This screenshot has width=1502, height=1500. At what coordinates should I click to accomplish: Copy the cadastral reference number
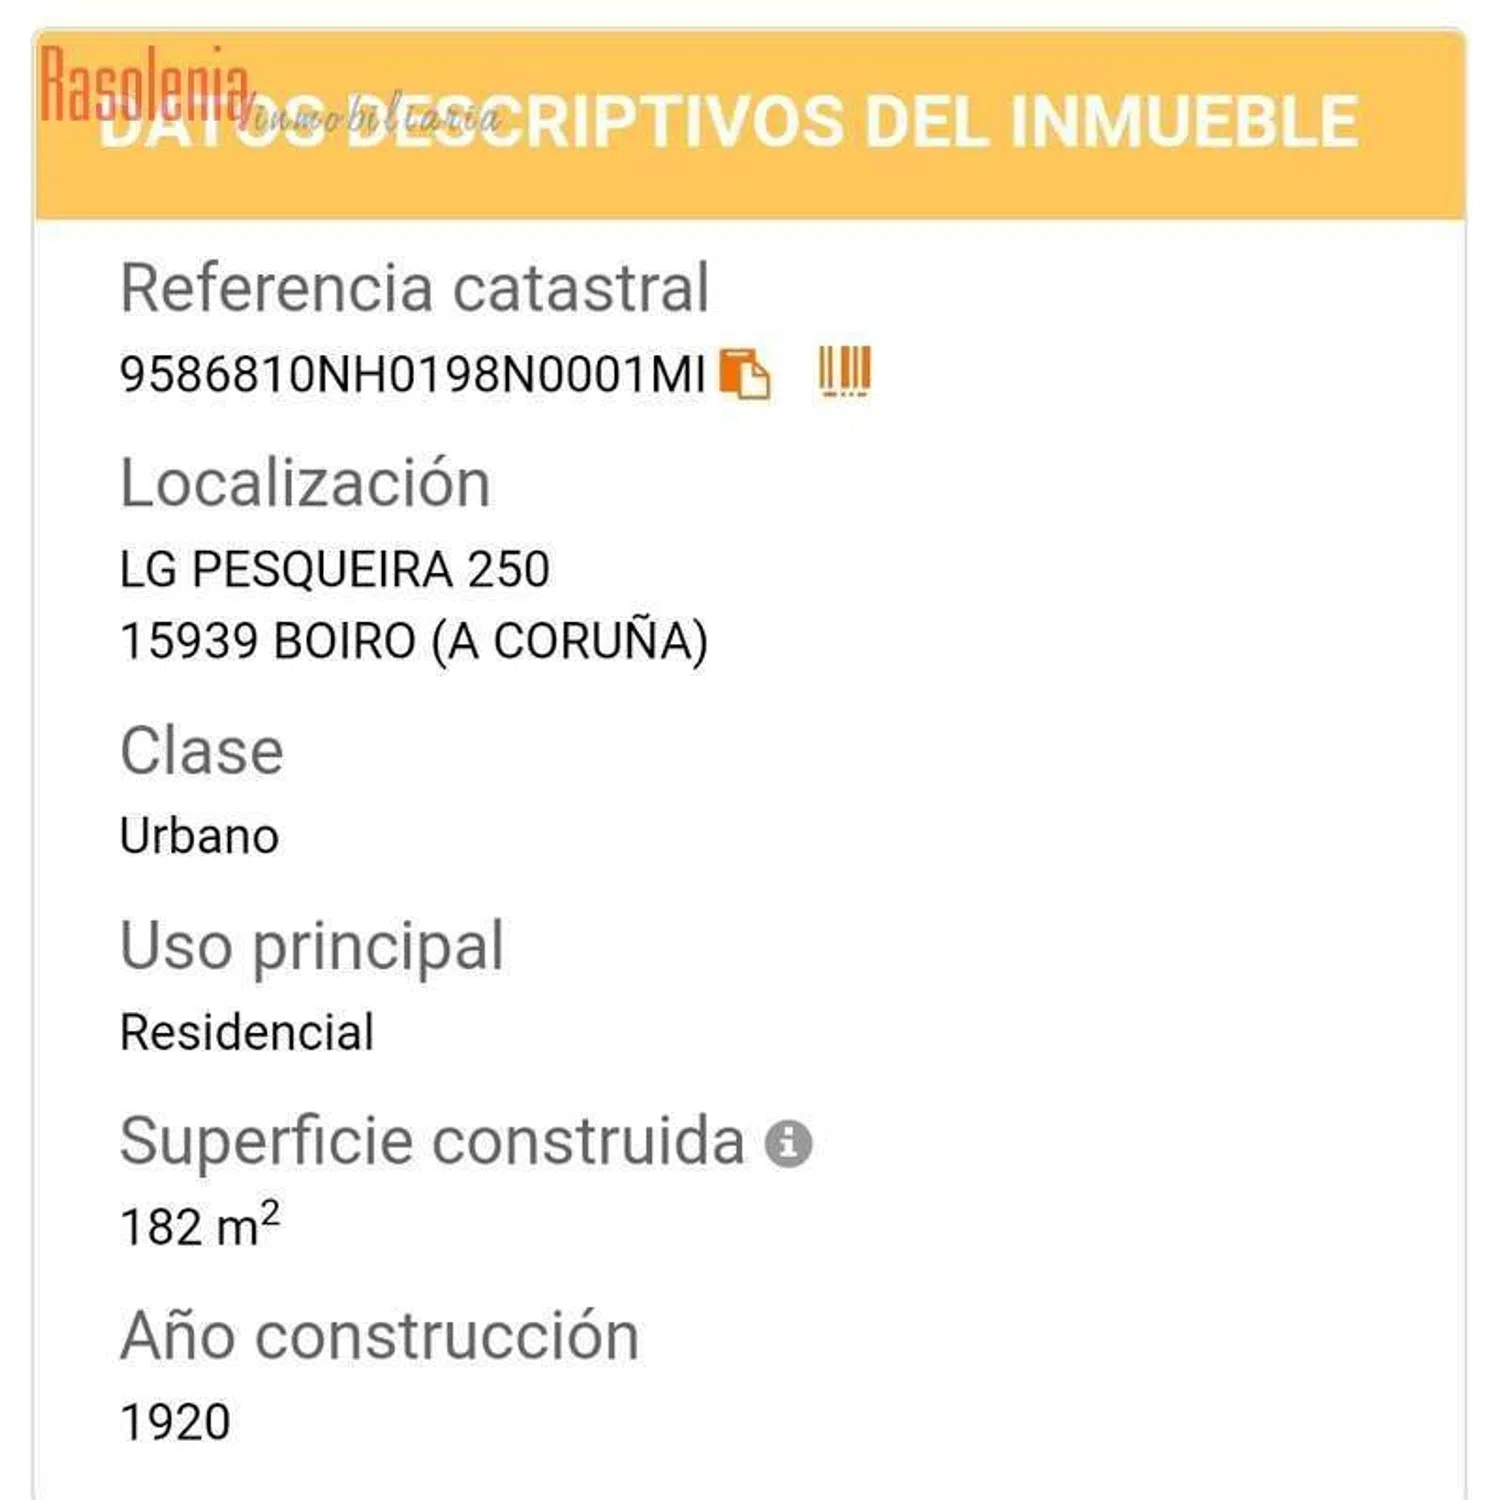(745, 375)
